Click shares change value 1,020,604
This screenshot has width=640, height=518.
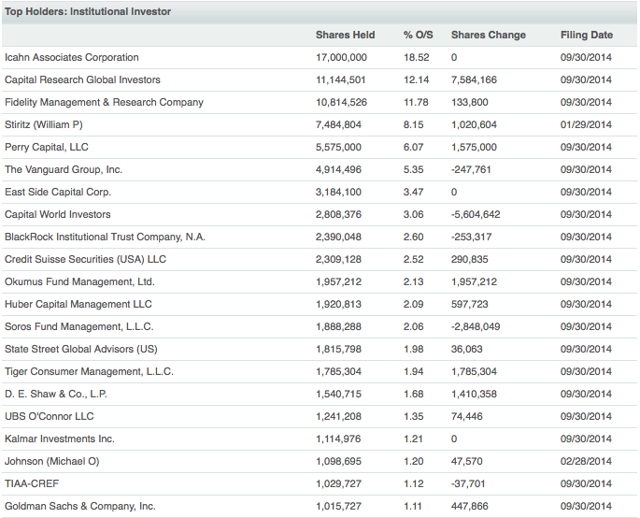pos(474,125)
